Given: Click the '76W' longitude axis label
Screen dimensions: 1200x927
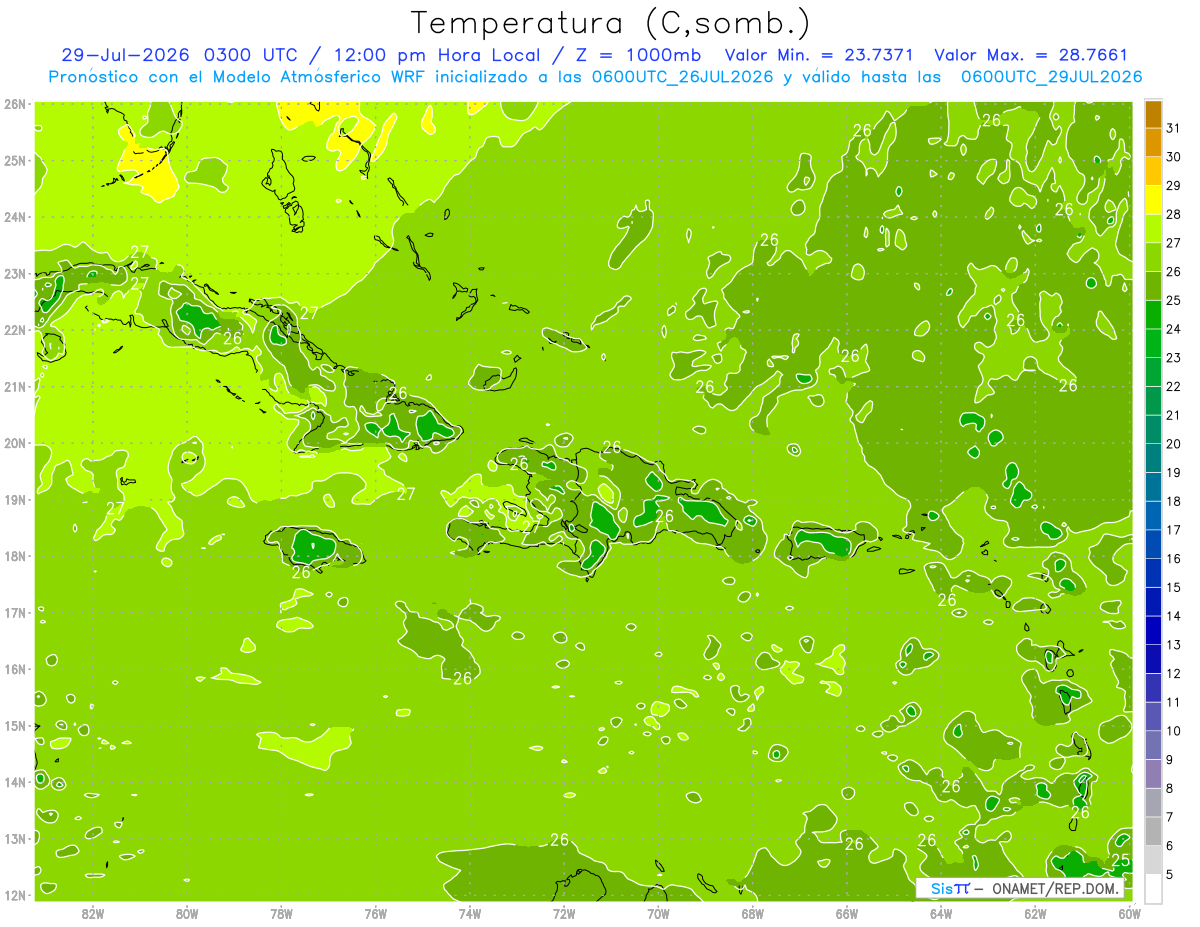Looking at the screenshot, I should tap(376, 913).
